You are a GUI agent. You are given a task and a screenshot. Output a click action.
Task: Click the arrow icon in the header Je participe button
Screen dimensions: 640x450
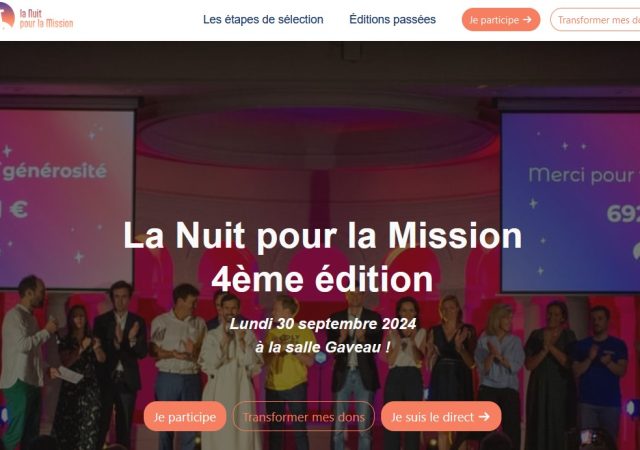[x=527, y=19]
